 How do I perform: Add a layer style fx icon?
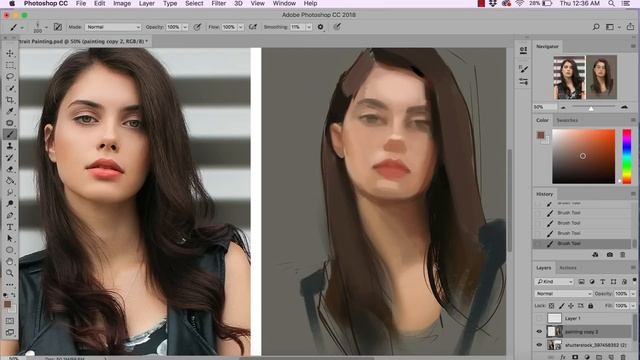click(x=563, y=357)
